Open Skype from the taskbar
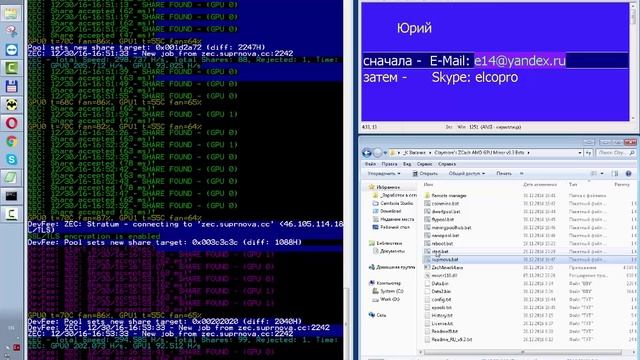Image resolution: width=640 pixels, height=360 pixels. (x=11, y=160)
